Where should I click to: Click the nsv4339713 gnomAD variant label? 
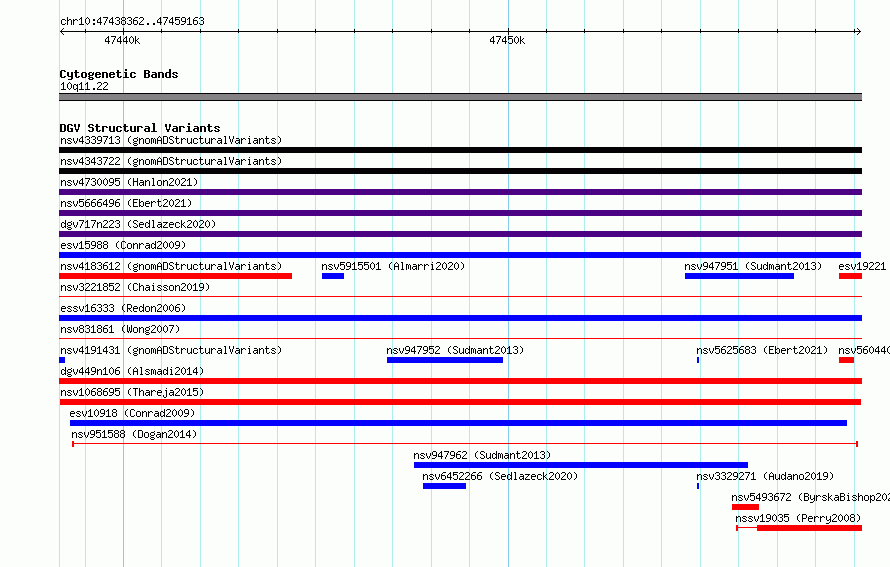171,140
